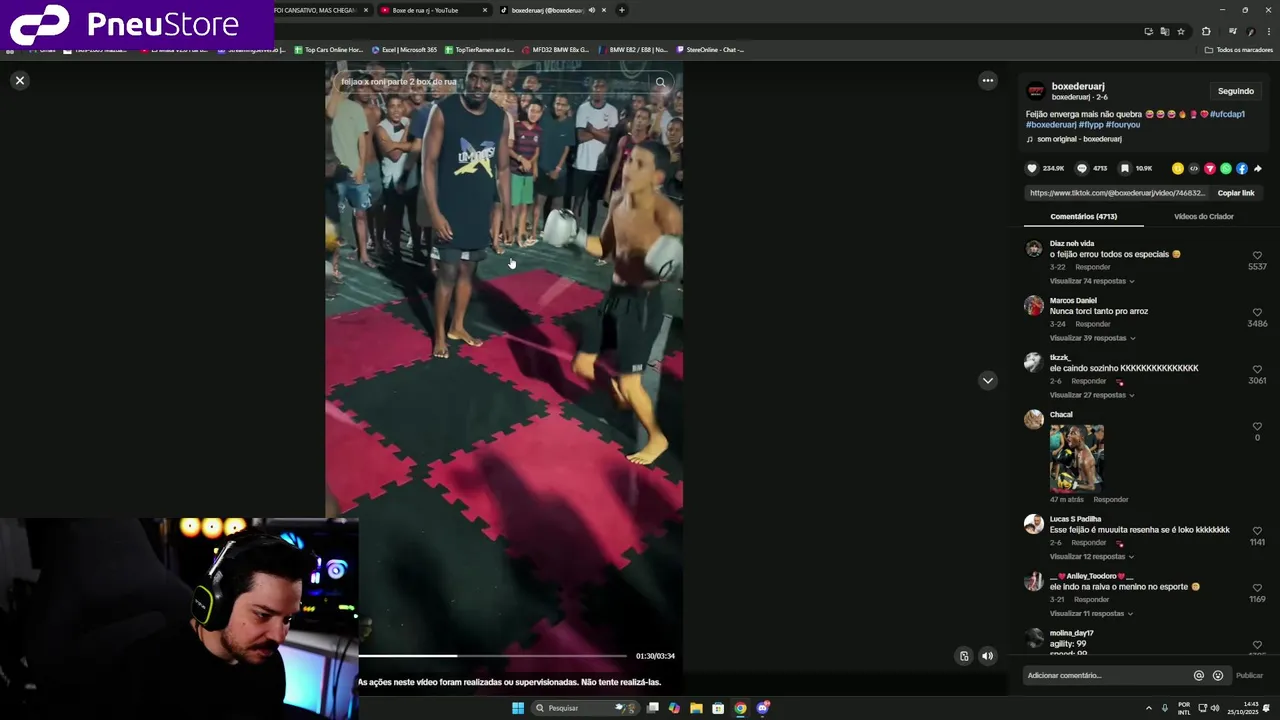Open the #boxederuarj hashtag link
This screenshot has width=1280, height=720.
tap(1050, 125)
